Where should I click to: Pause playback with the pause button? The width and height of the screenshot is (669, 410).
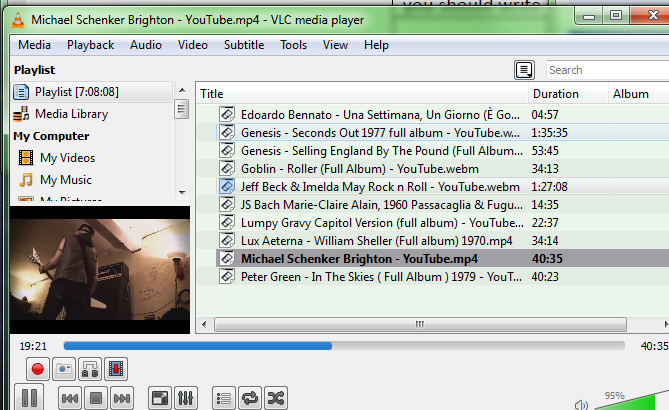coord(29,398)
